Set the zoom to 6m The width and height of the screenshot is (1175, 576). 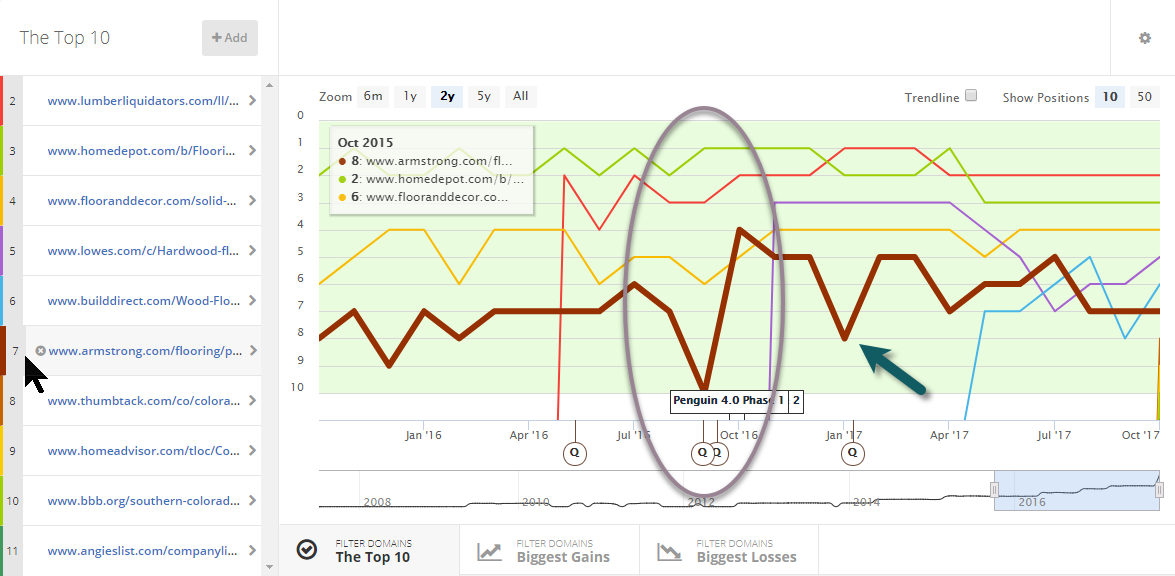[373, 96]
